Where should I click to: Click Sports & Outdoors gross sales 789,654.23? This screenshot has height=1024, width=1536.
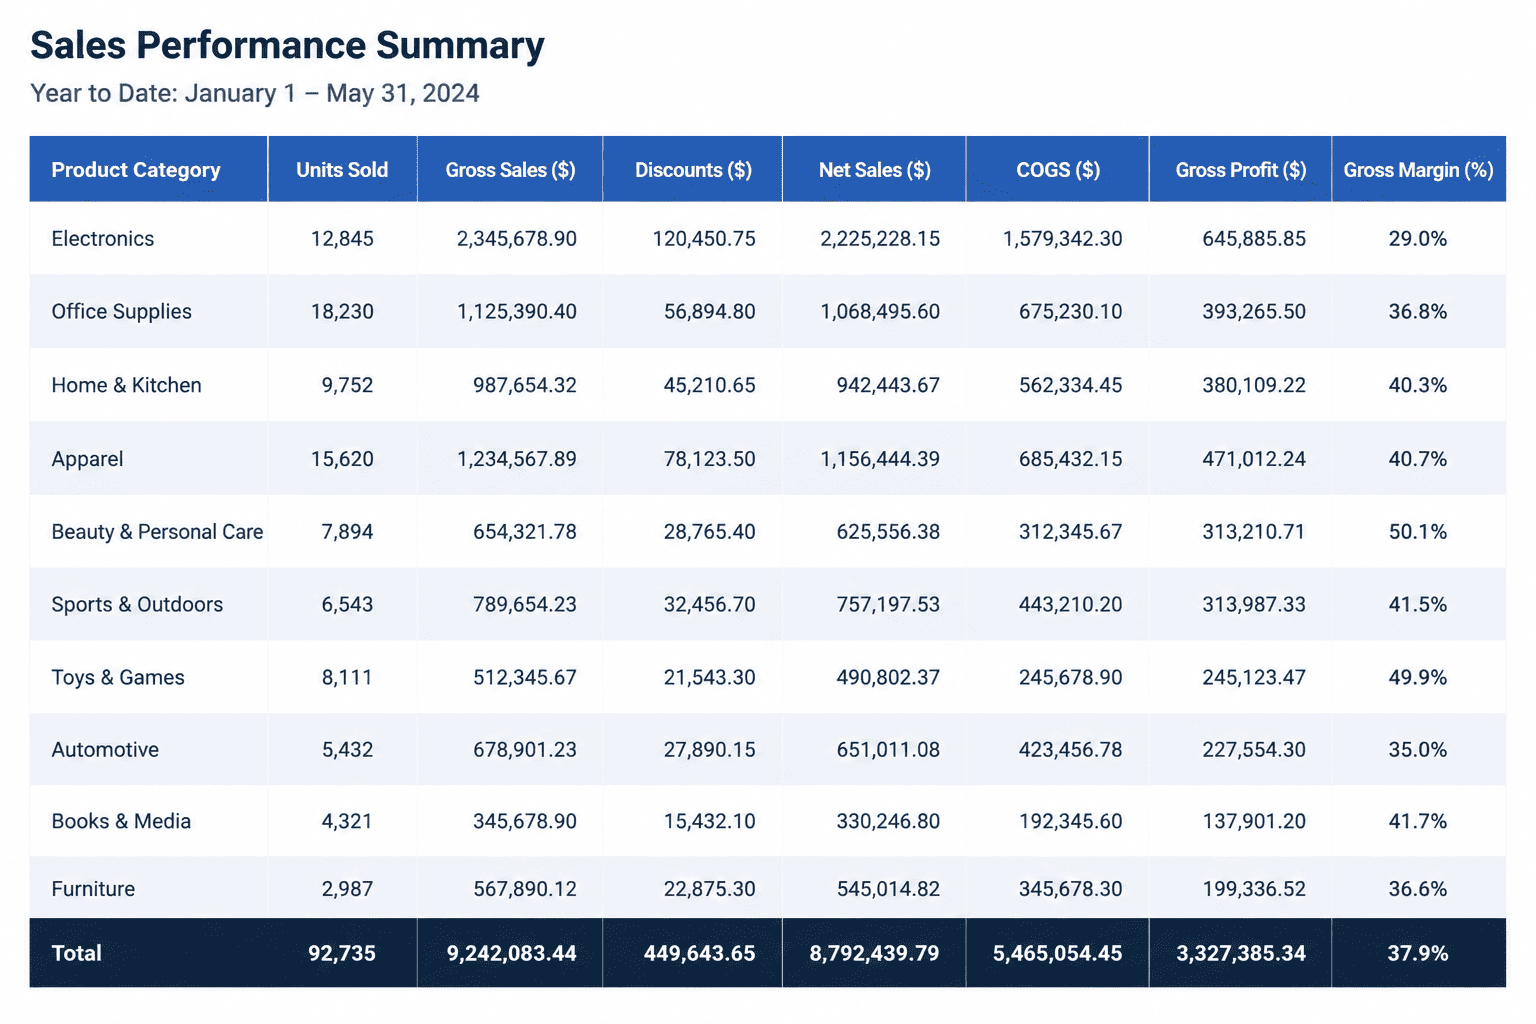(x=525, y=605)
